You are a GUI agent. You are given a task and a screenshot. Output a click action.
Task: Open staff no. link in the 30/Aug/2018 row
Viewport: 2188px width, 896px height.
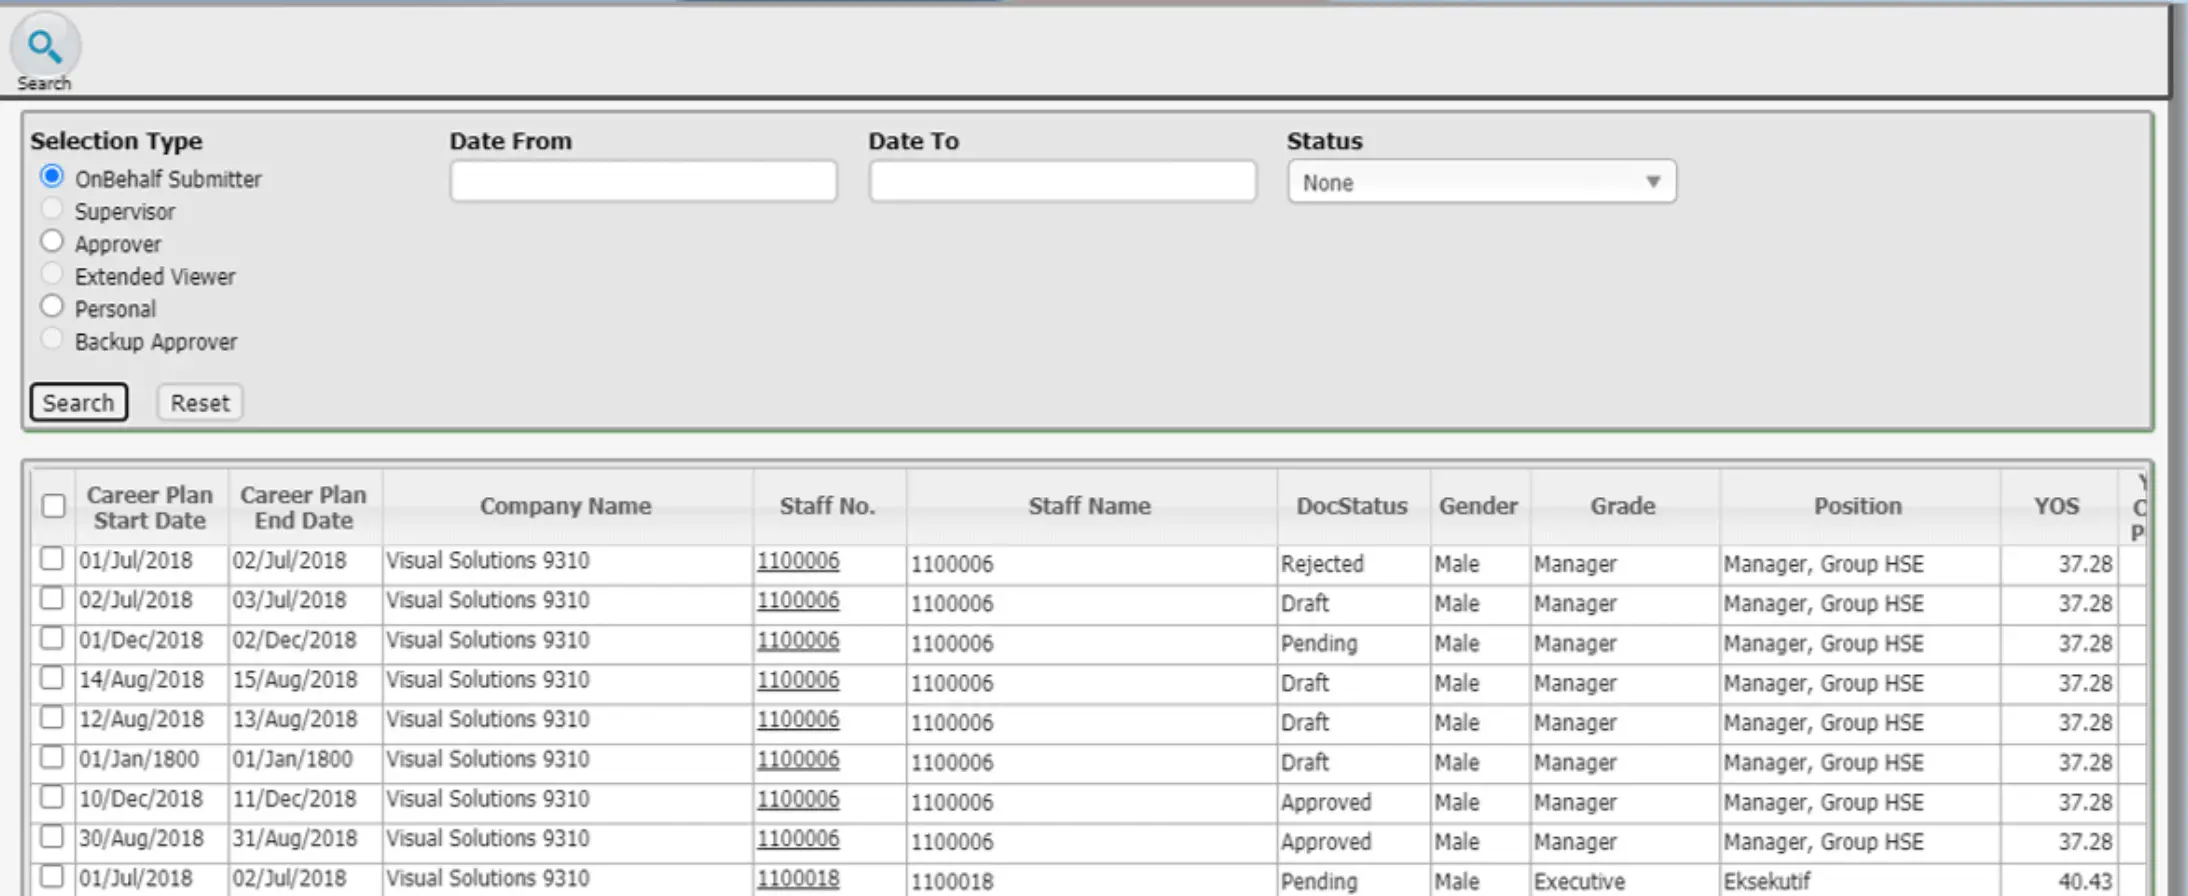pyautogui.click(x=798, y=839)
